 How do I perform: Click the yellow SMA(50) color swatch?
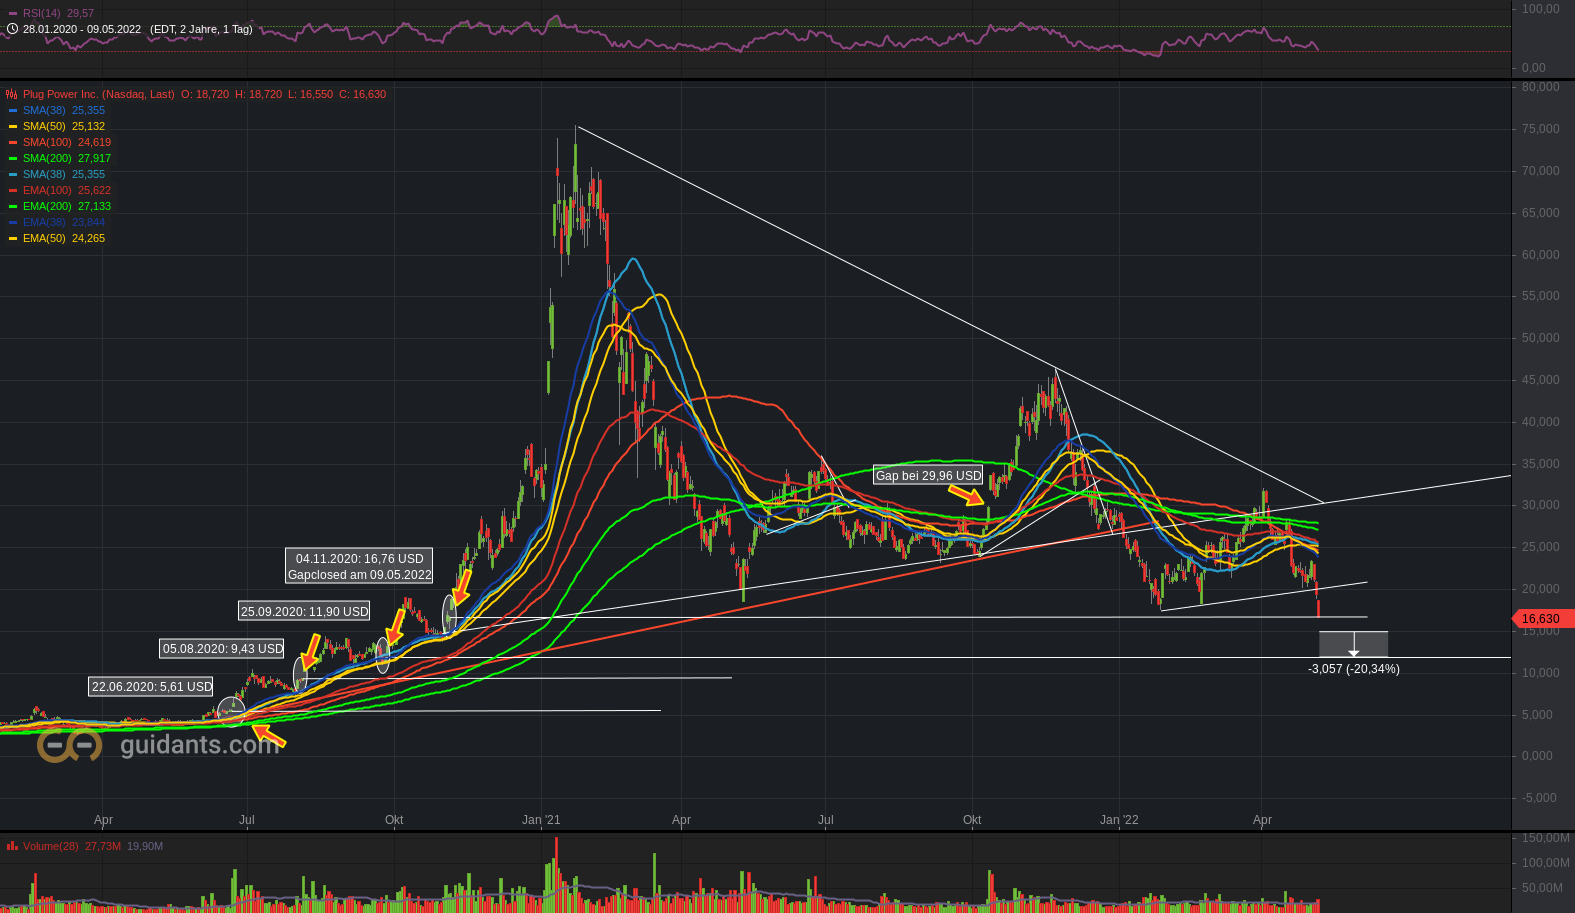pos(12,127)
